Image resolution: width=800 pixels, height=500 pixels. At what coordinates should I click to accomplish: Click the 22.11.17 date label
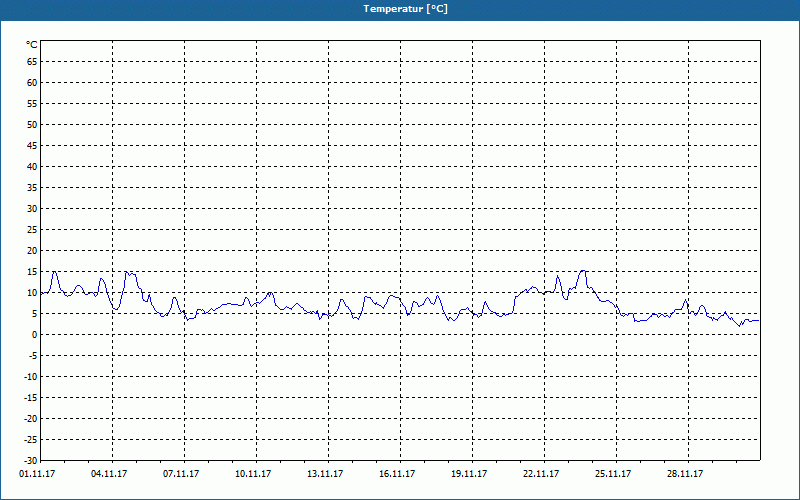(x=541, y=474)
